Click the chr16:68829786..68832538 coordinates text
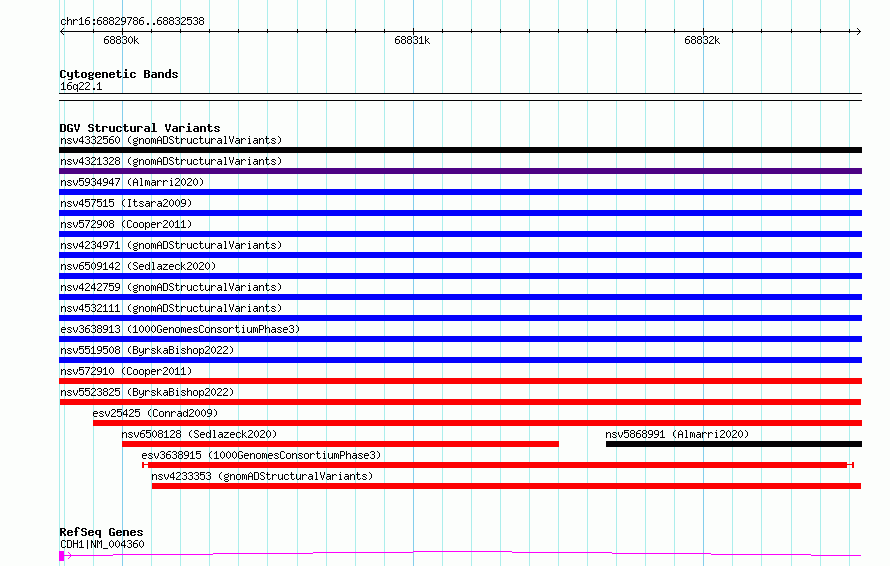The height and width of the screenshot is (566, 890). 132,22
